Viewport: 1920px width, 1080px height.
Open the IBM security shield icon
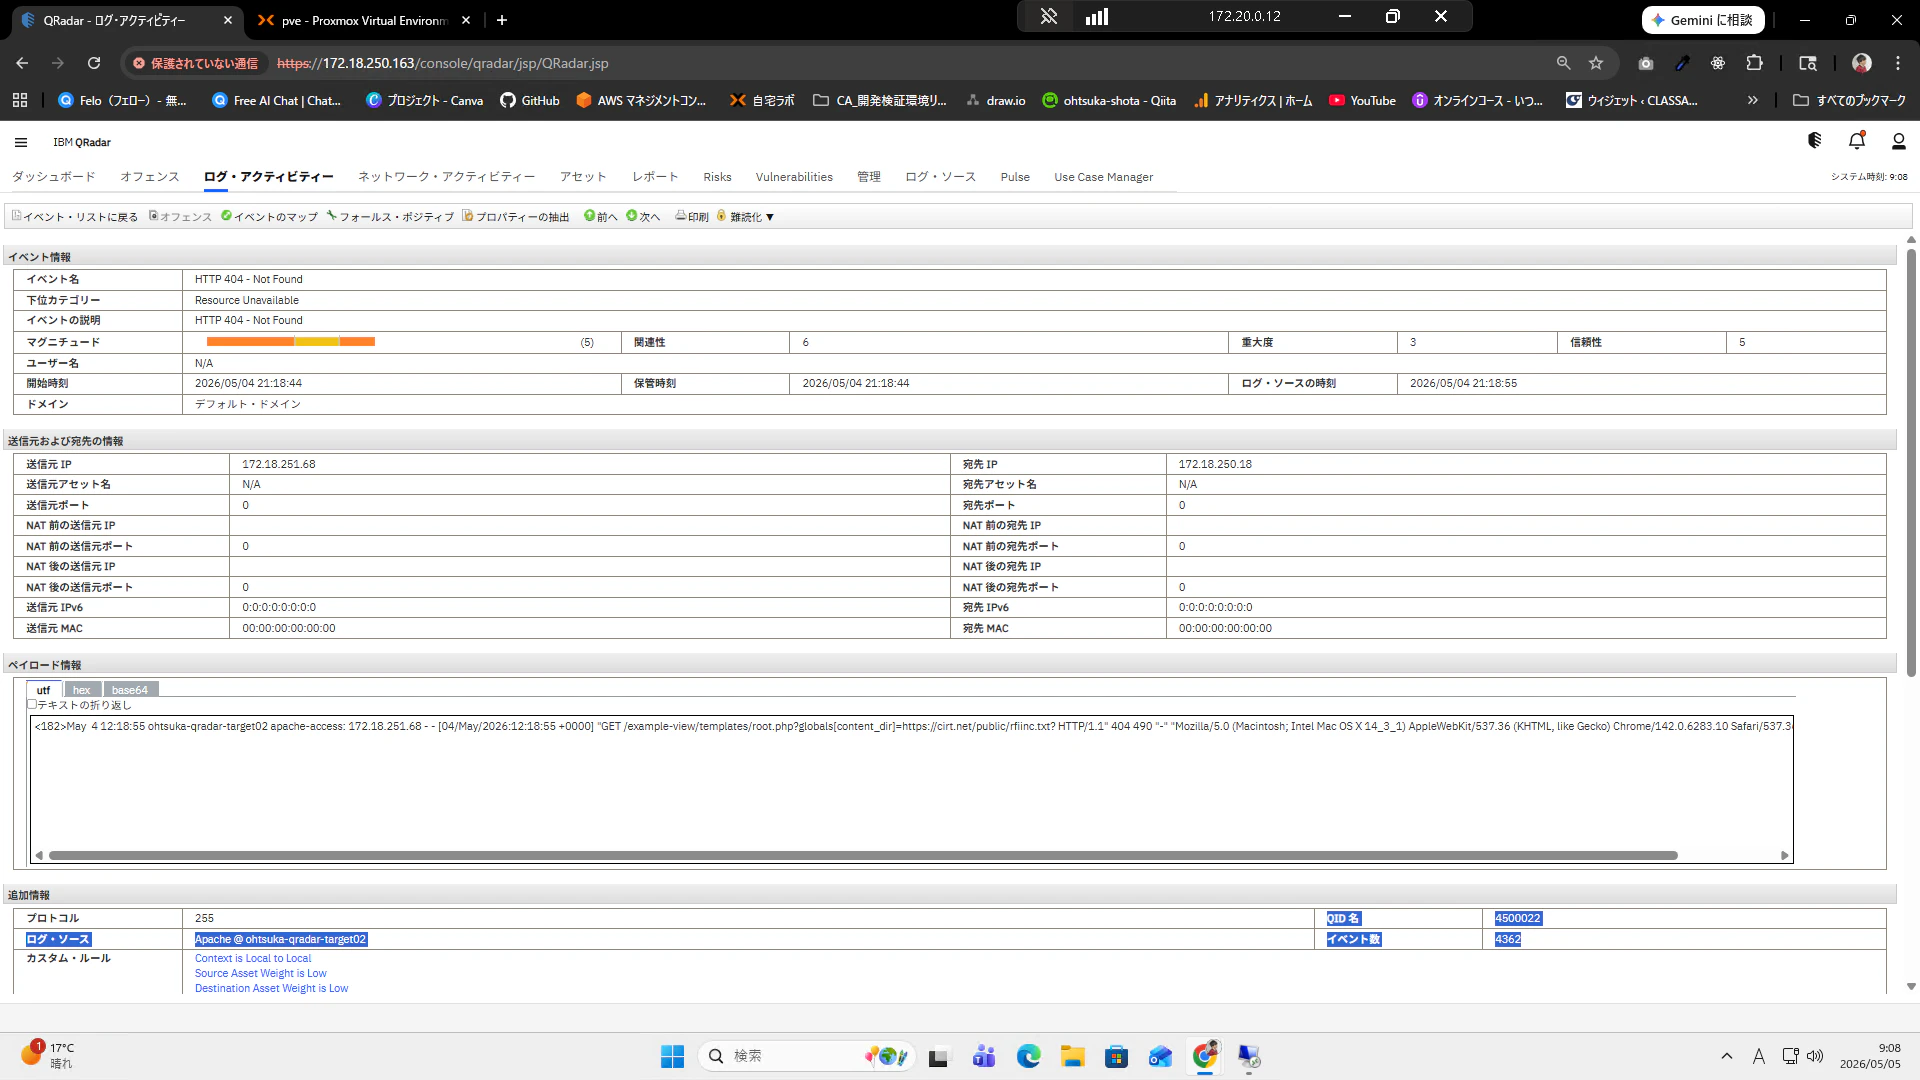(1815, 141)
